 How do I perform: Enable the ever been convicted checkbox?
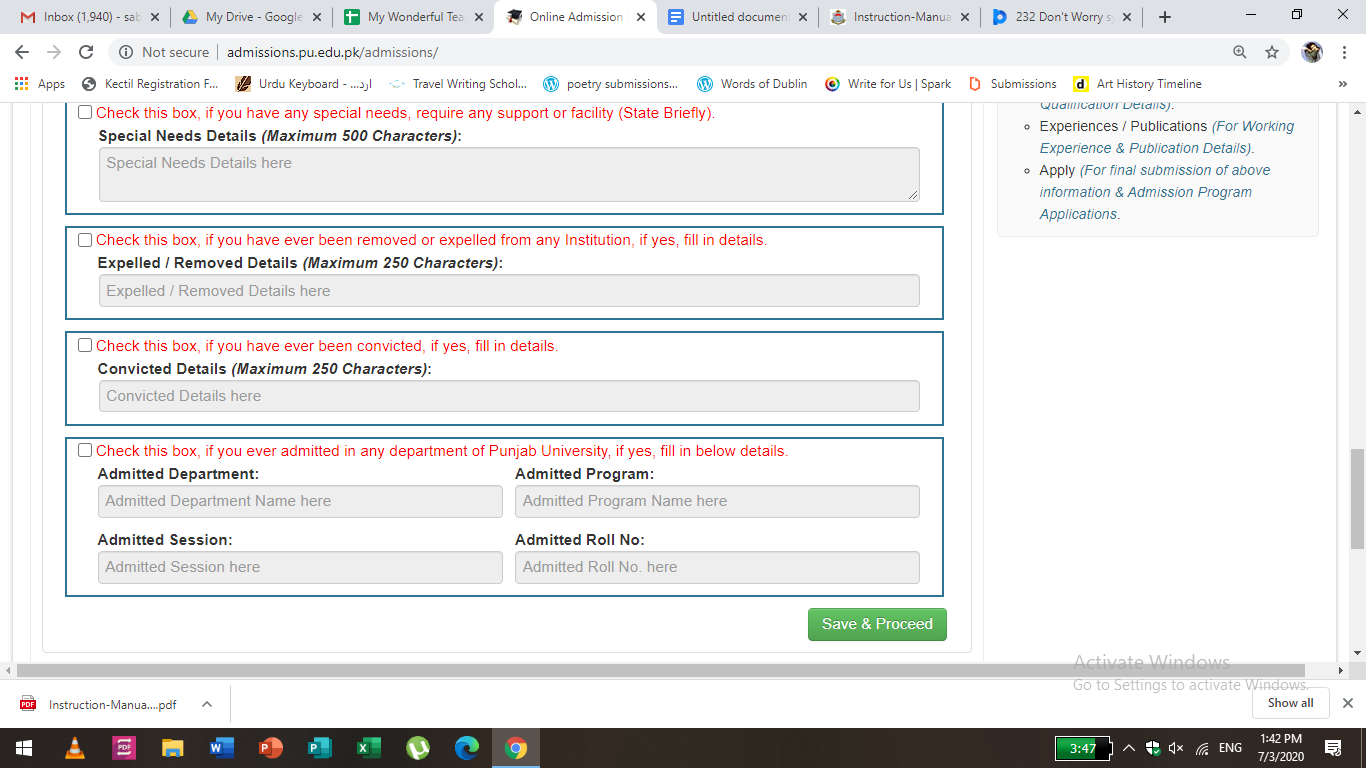coord(85,346)
